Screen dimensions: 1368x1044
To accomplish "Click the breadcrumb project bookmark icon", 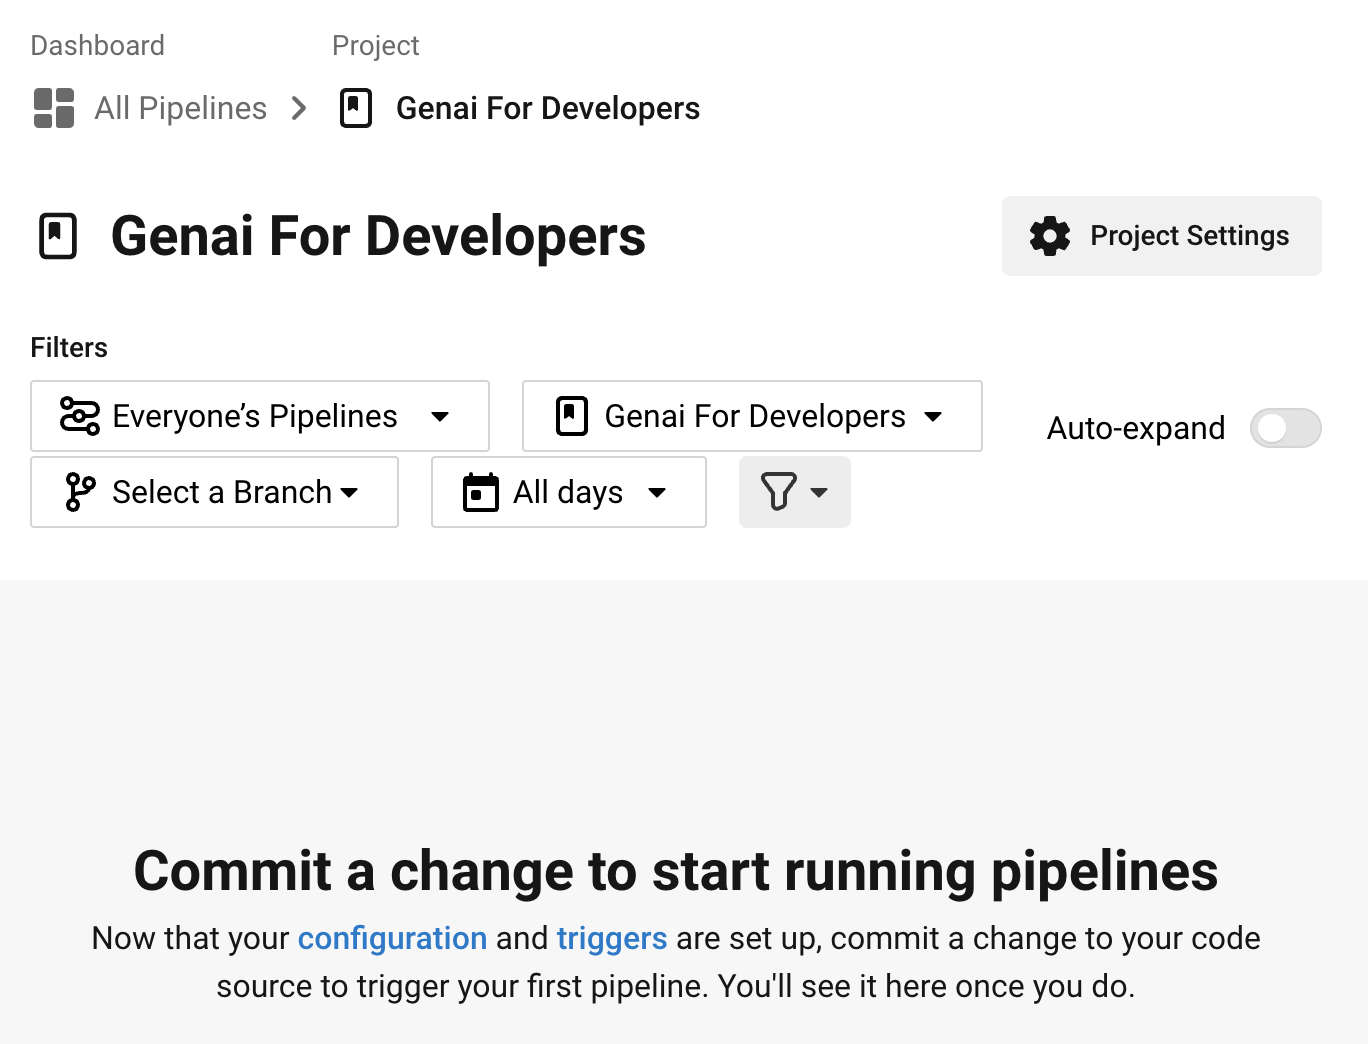I will coord(356,108).
